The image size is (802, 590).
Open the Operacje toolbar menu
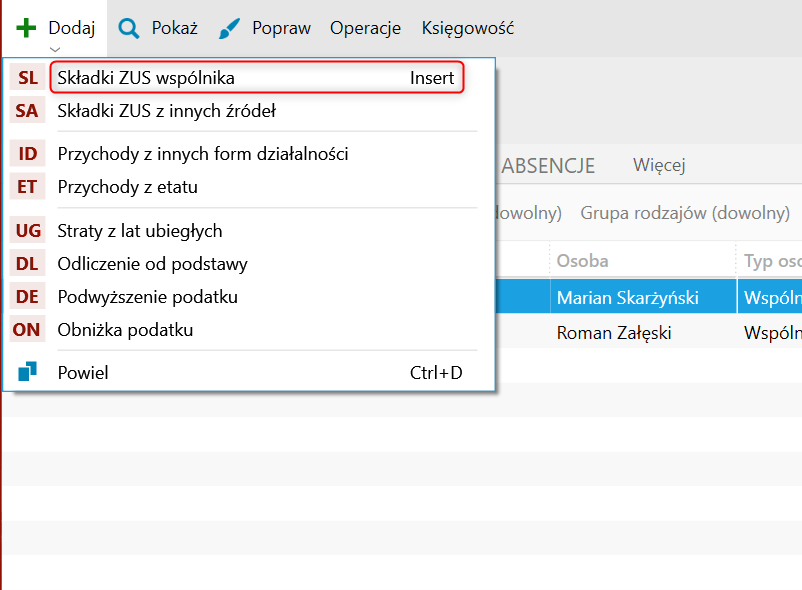(x=365, y=28)
